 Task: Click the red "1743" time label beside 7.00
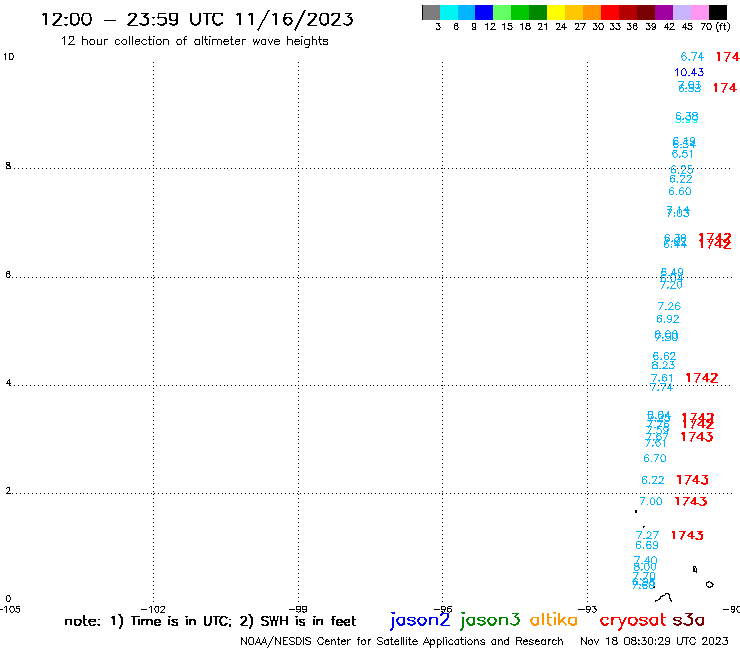[691, 501]
